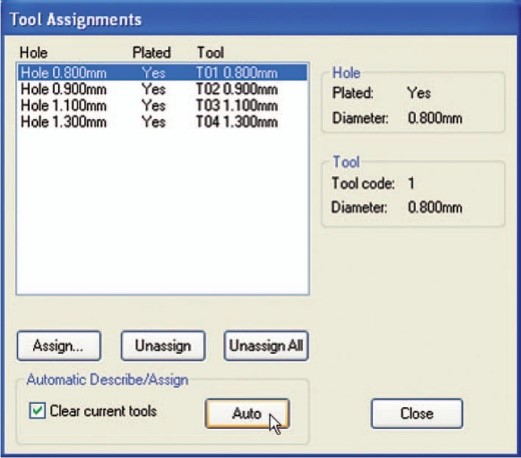Select the Hole 0.800mm row

point(162,73)
